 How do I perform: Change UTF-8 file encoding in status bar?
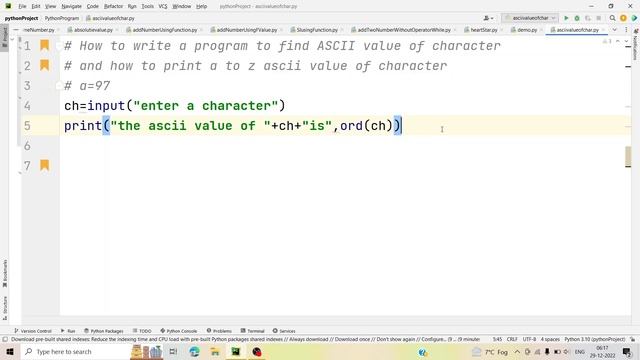pos(529,339)
